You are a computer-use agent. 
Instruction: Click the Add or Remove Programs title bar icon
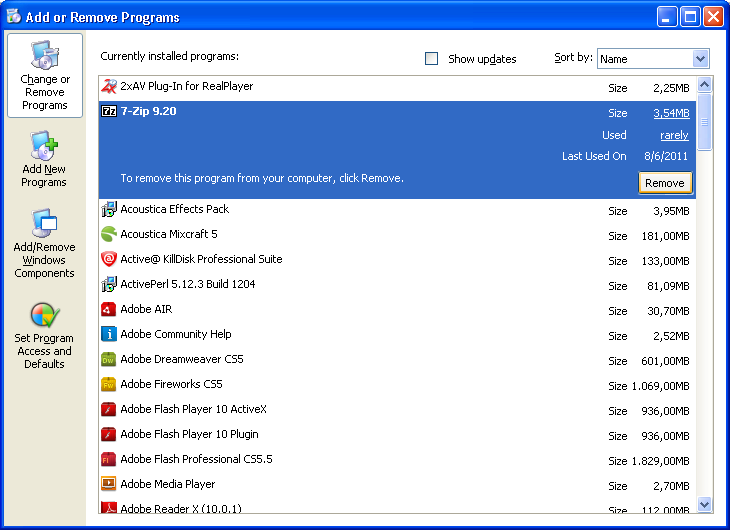[x=14, y=17]
